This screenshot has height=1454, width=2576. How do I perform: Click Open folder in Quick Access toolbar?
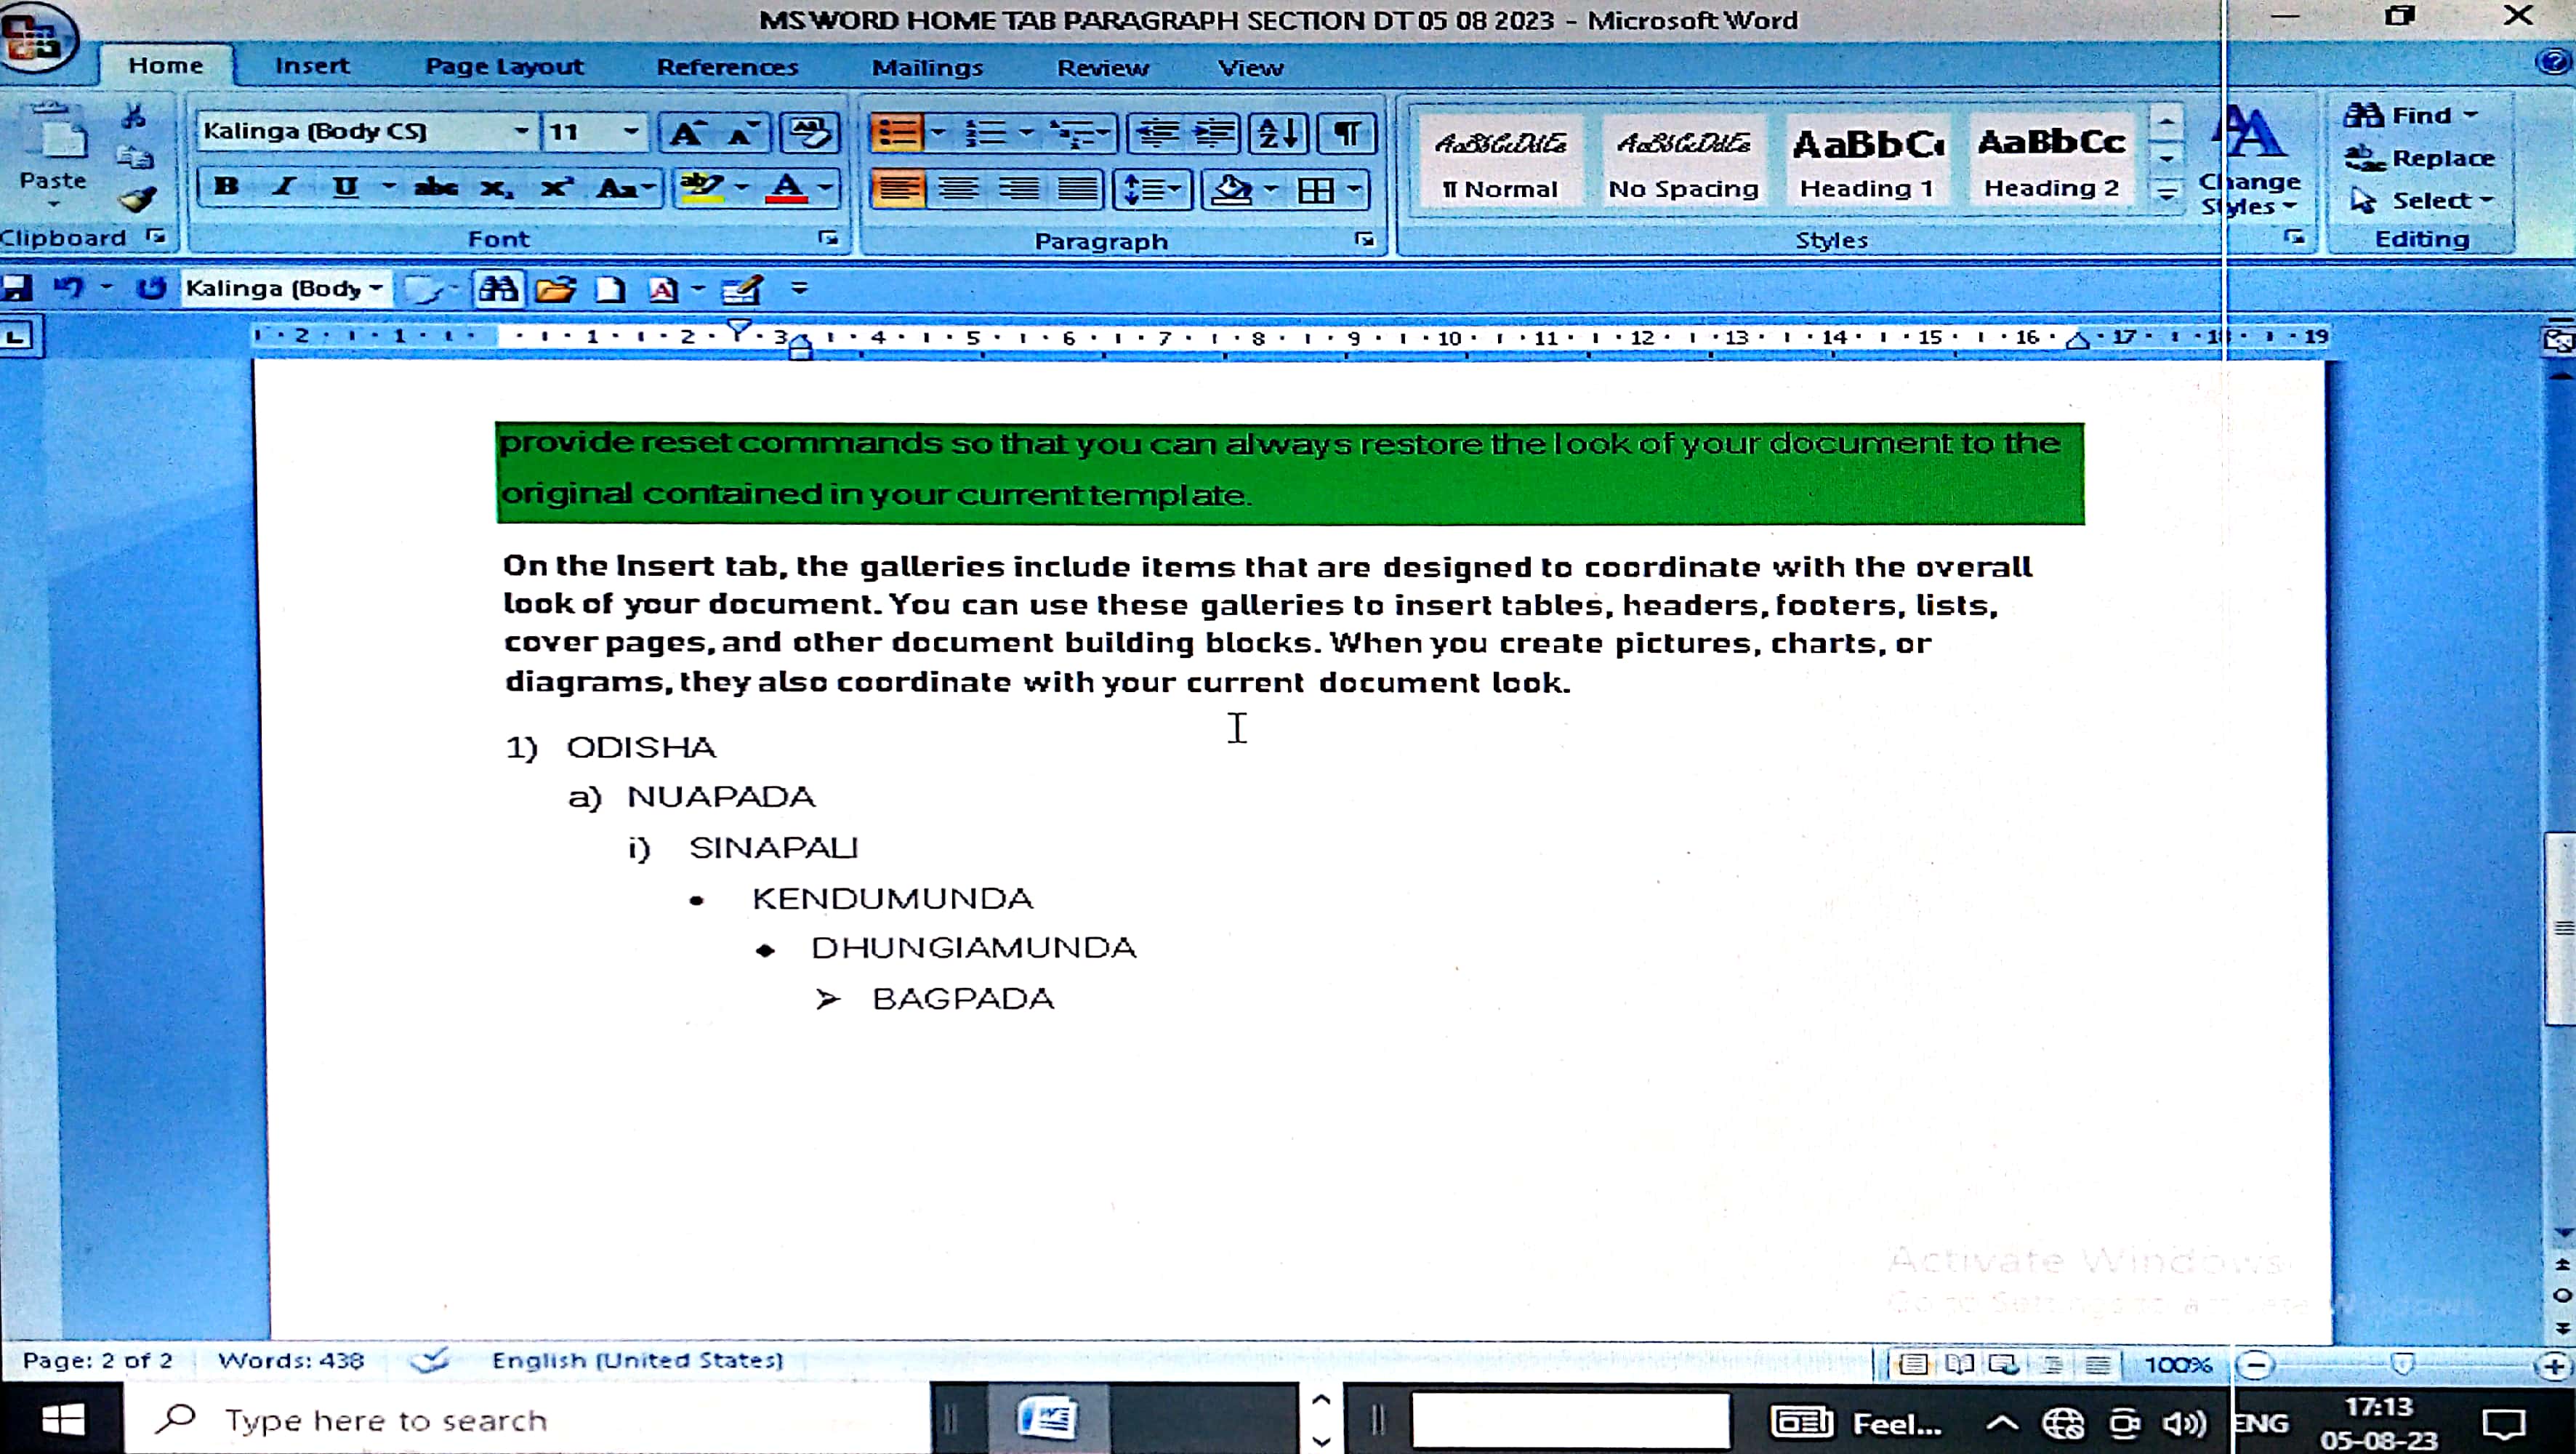pos(556,290)
